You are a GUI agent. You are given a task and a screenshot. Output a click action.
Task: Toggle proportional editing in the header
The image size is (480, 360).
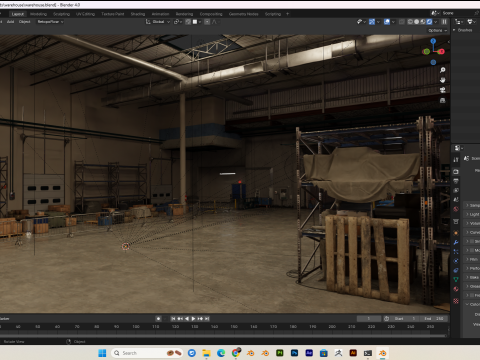207,22
